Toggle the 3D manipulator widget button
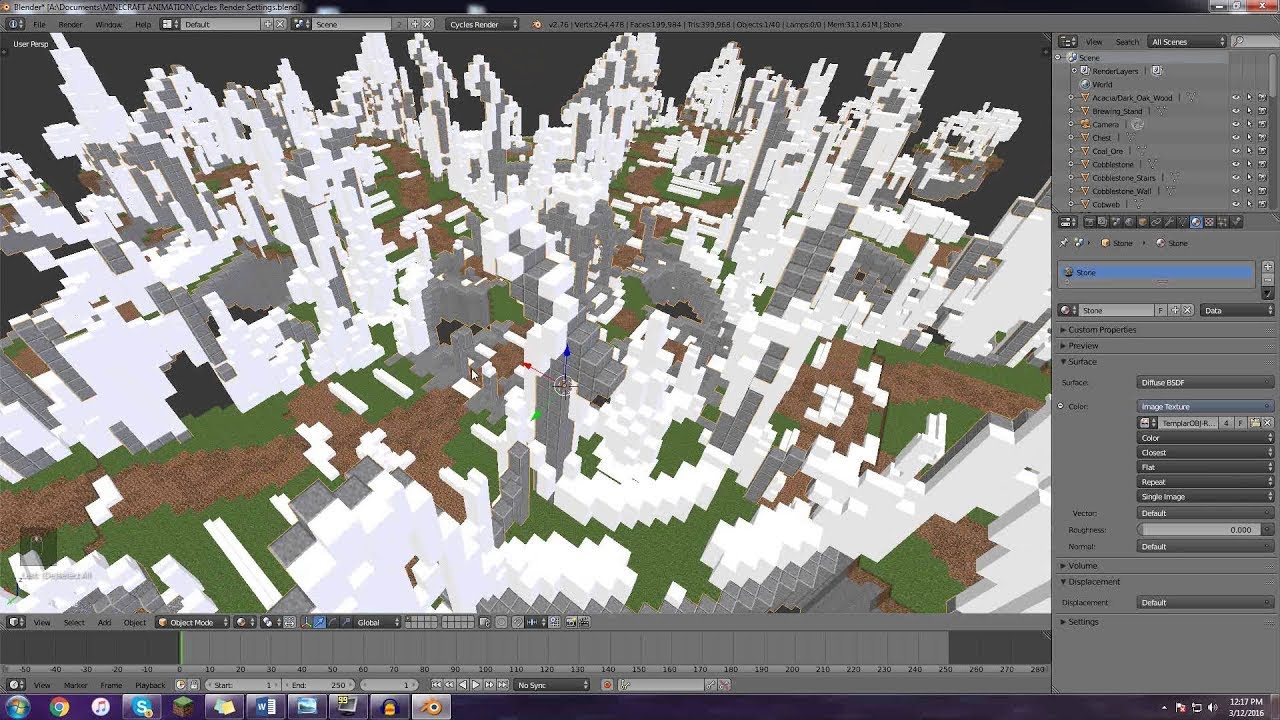The width and height of the screenshot is (1280, 720). (306, 622)
